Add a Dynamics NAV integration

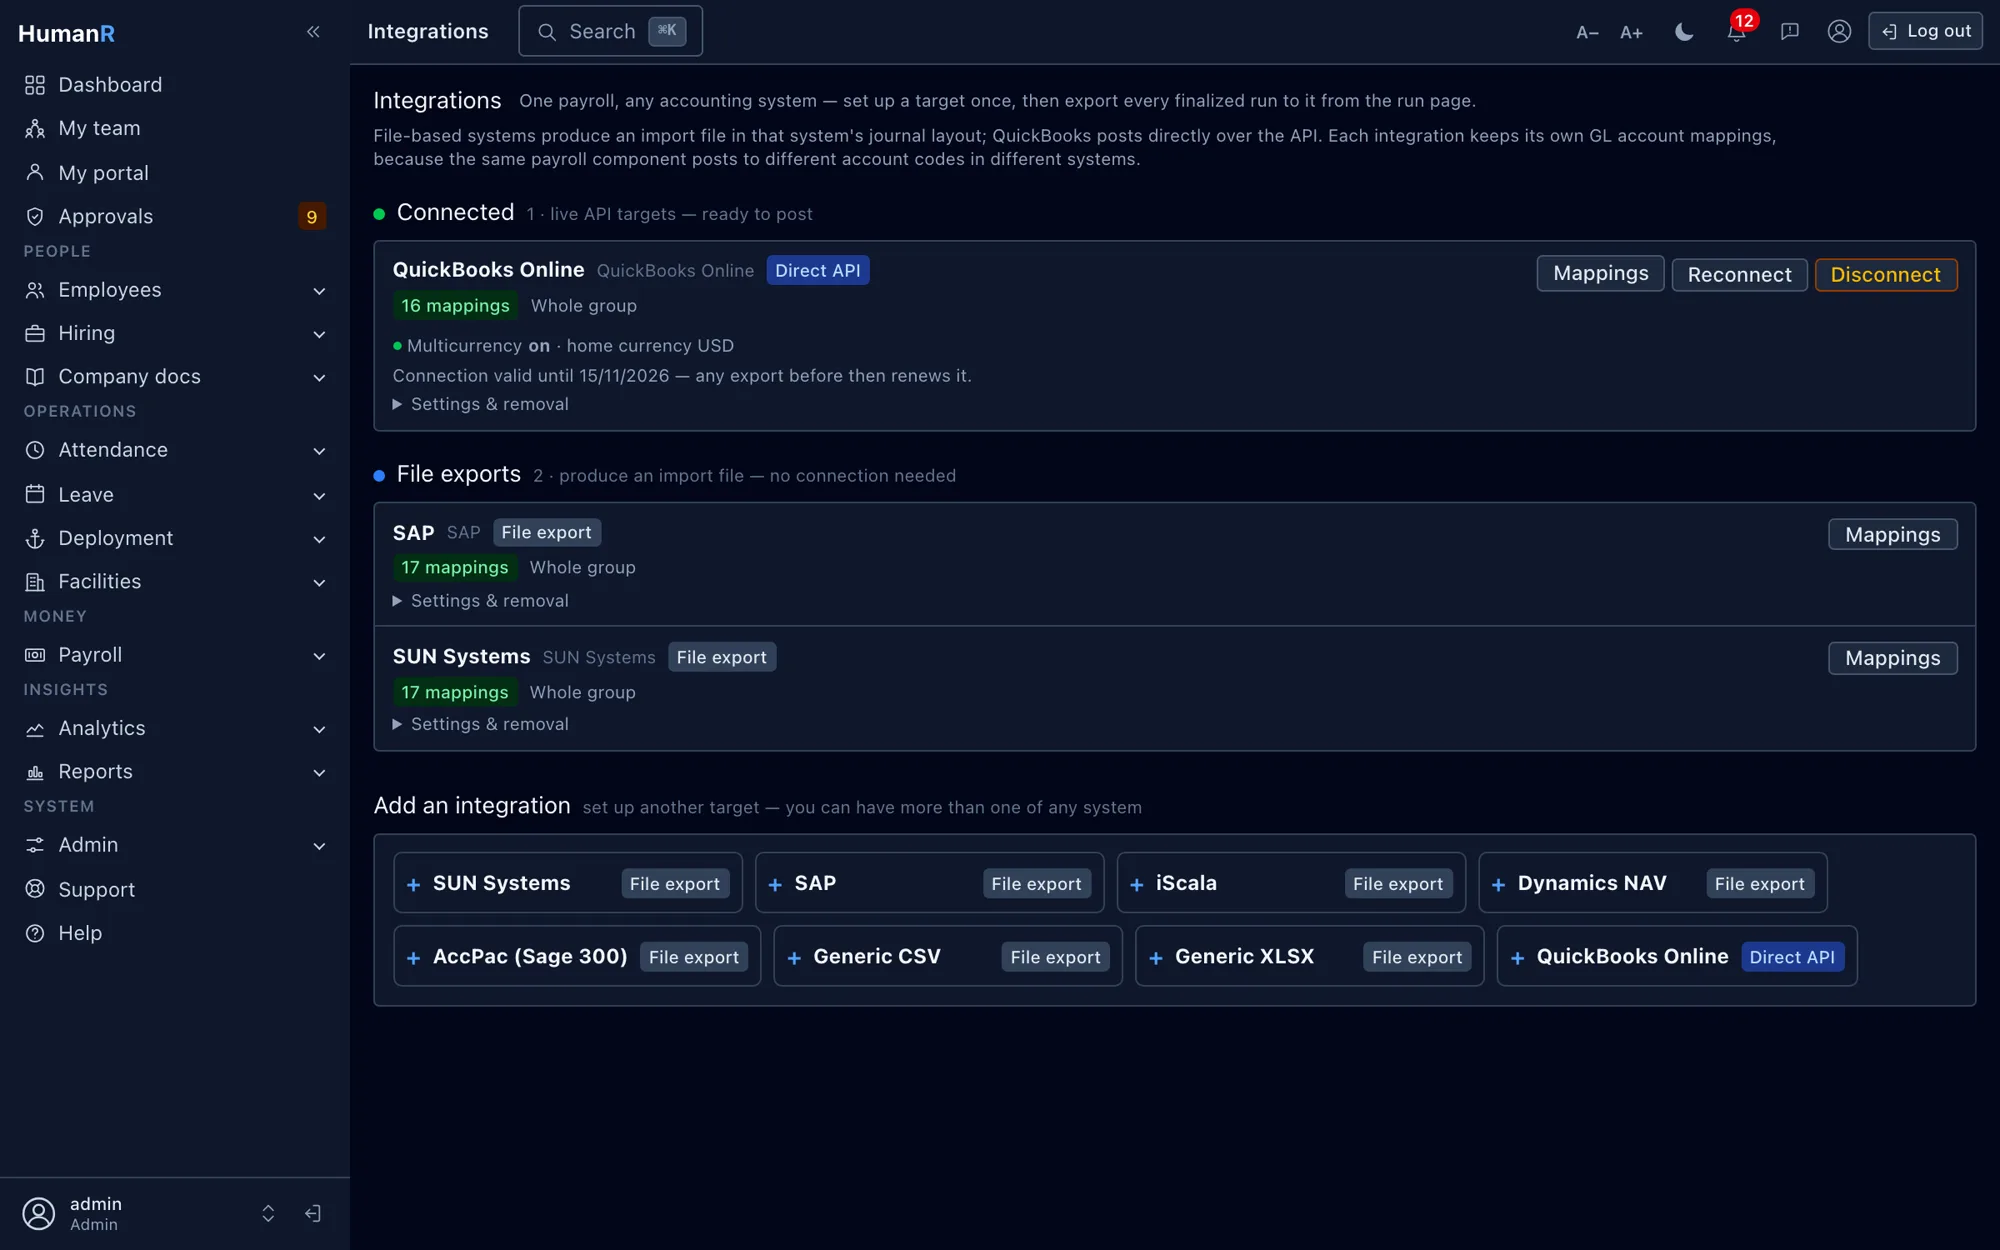[x=1653, y=883]
